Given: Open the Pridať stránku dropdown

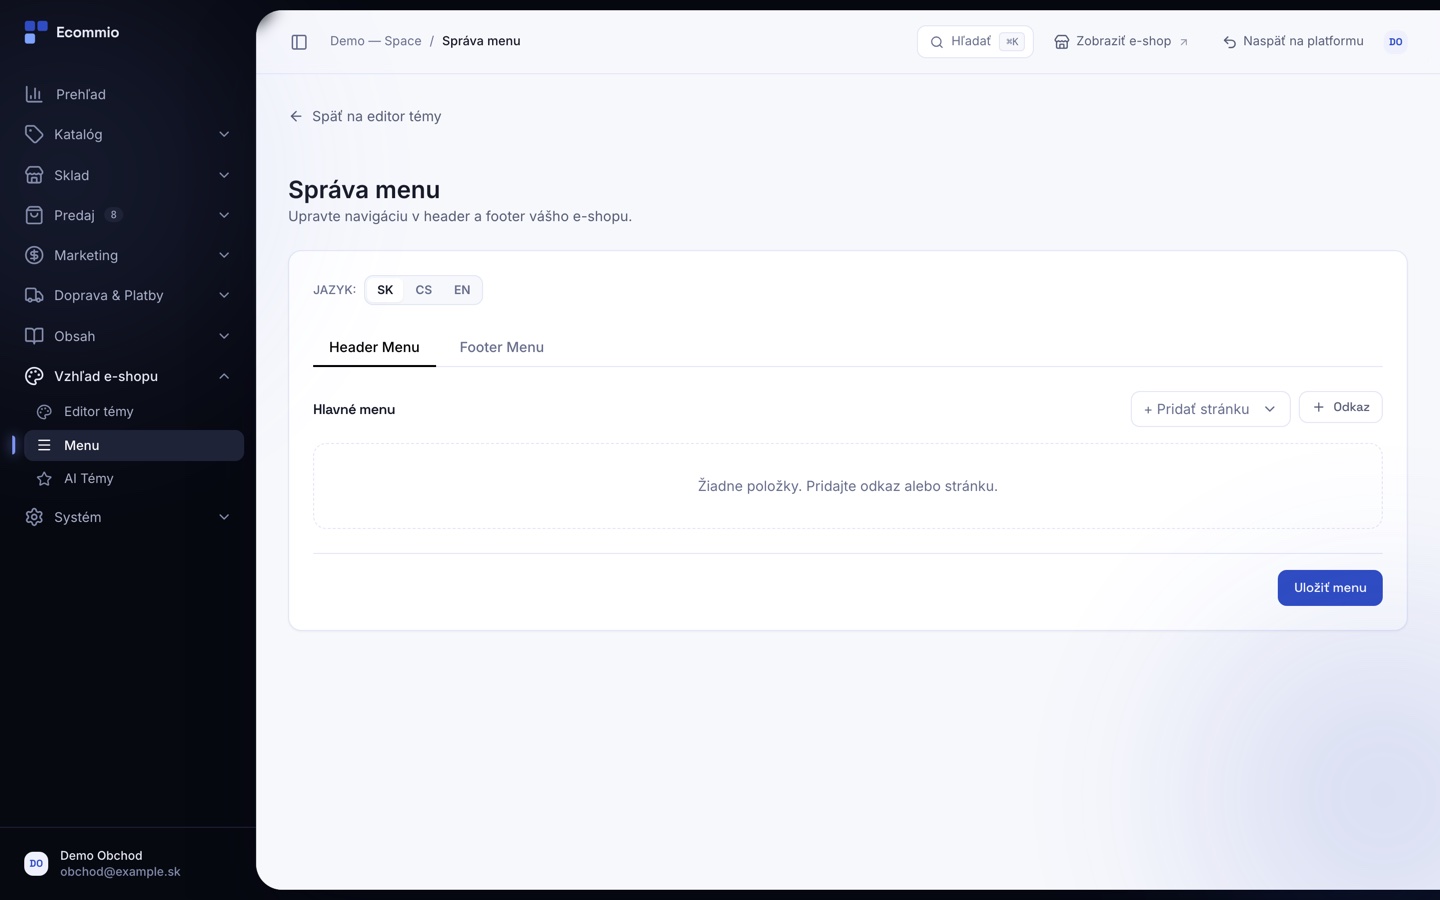Looking at the screenshot, I should (x=1210, y=409).
